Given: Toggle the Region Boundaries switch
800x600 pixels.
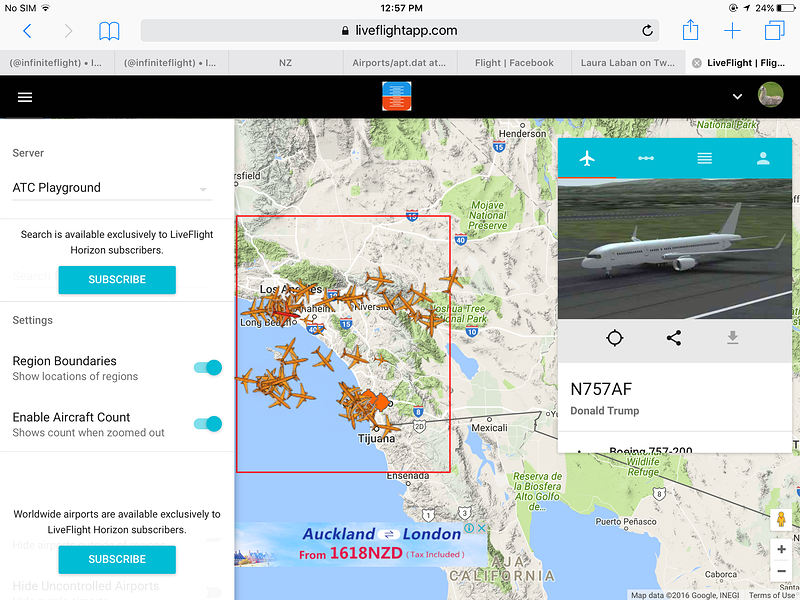Looking at the screenshot, I should [208, 367].
